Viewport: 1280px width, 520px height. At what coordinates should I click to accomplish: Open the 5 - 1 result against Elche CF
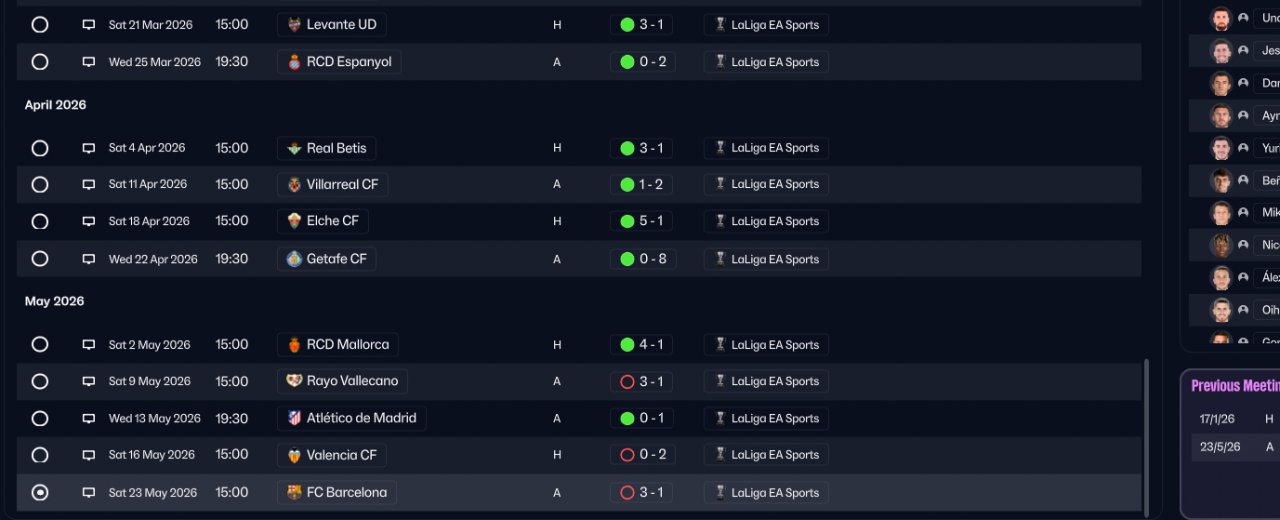(641, 221)
